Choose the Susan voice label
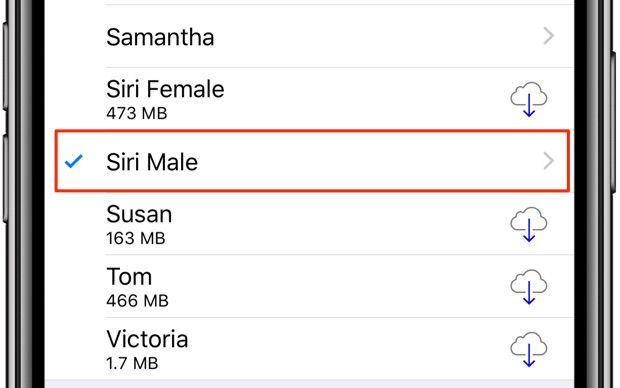This screenshot has height=388, width=620. click(139, 214)
